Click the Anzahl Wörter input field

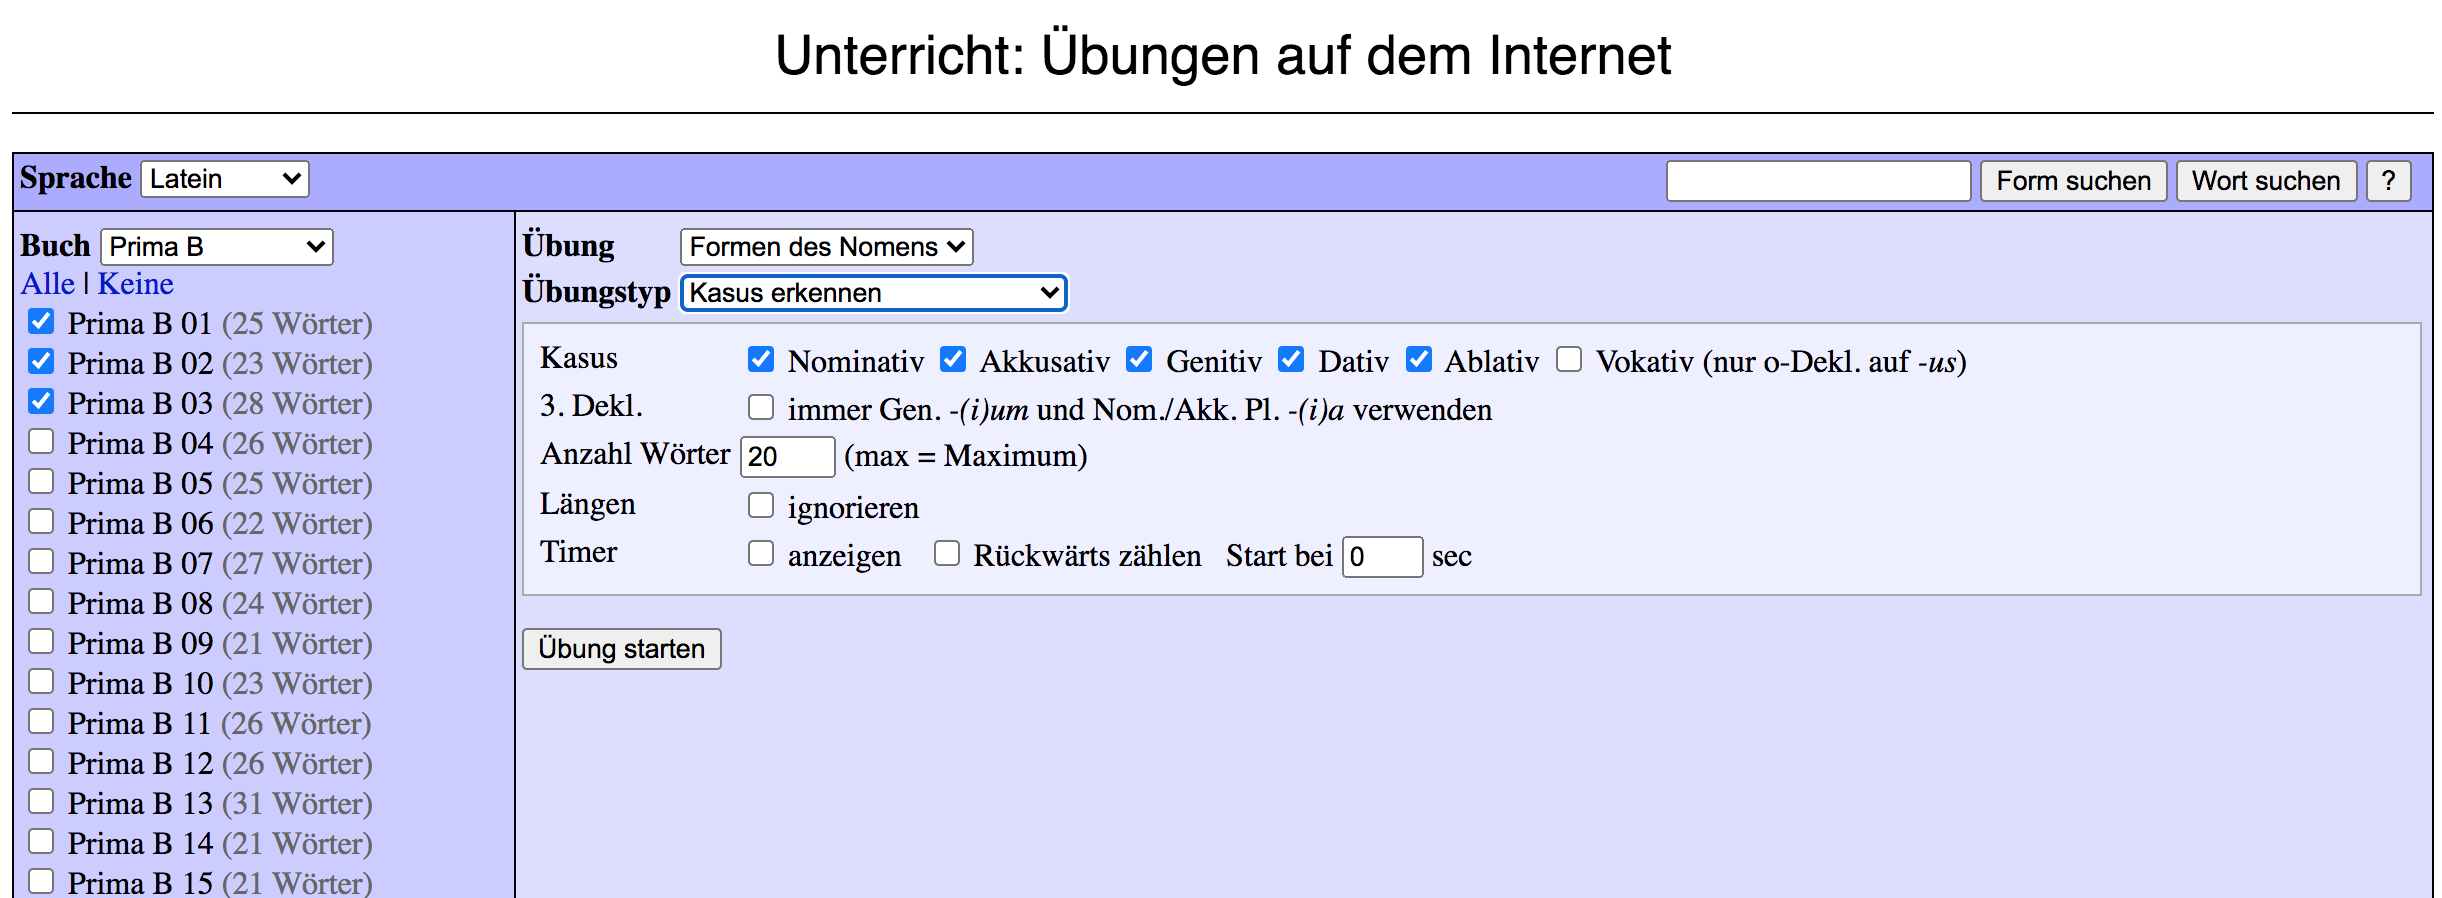tap(787, 457)
